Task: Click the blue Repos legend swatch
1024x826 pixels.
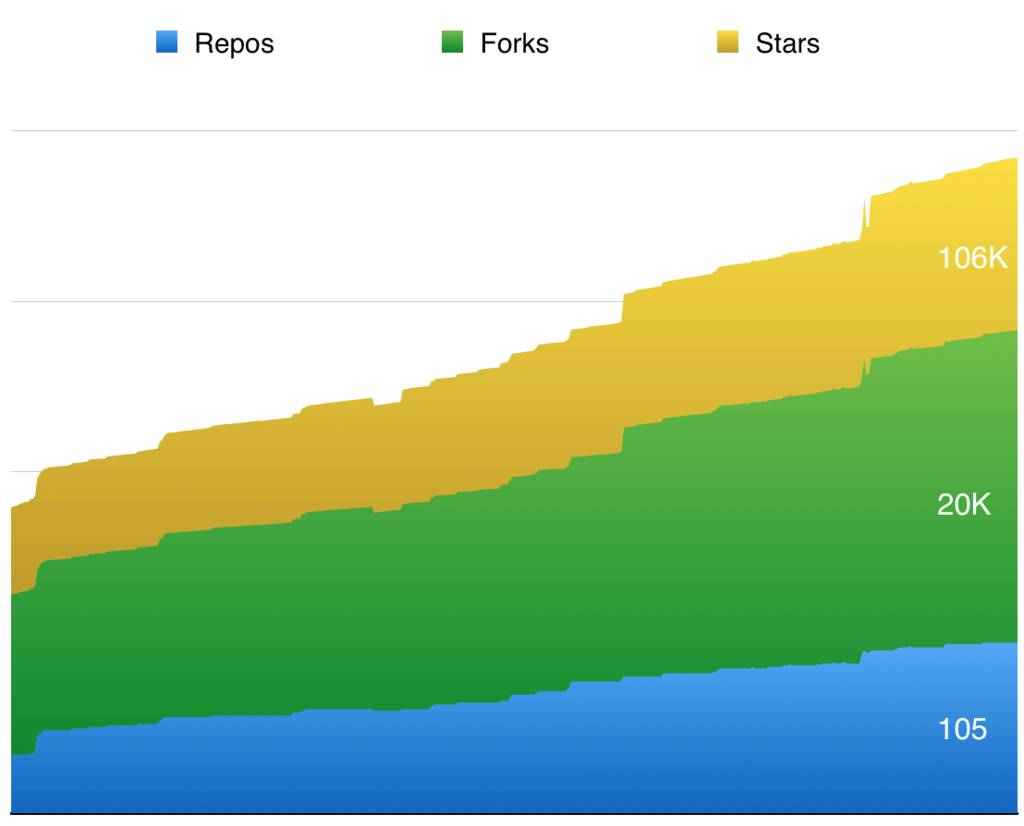Action: [x=167, y=43]
